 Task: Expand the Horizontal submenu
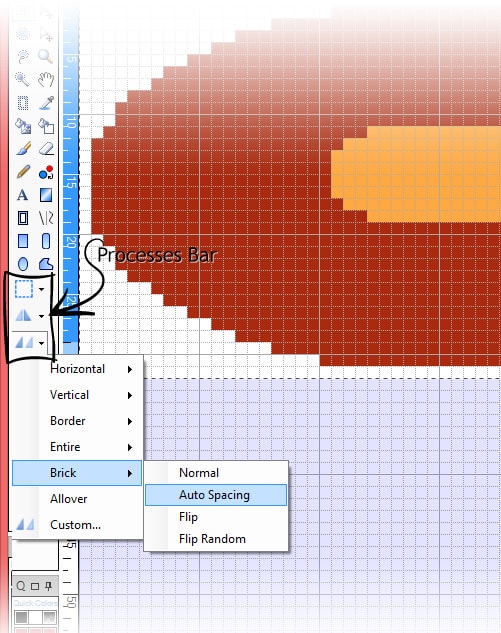coord(77,369)
